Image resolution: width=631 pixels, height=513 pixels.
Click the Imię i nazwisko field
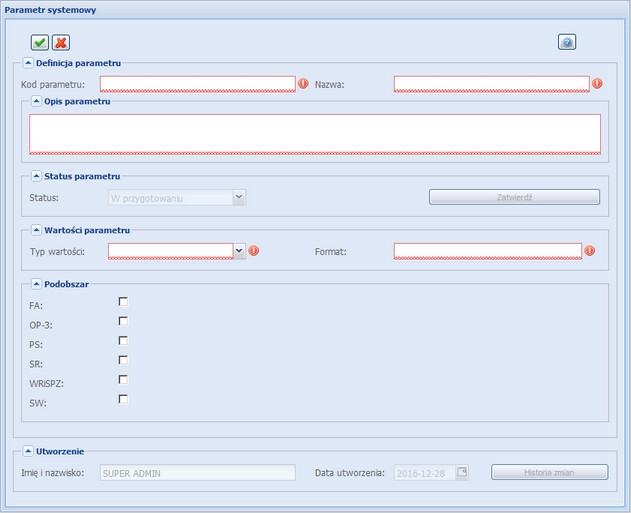(x=198, y=472)
